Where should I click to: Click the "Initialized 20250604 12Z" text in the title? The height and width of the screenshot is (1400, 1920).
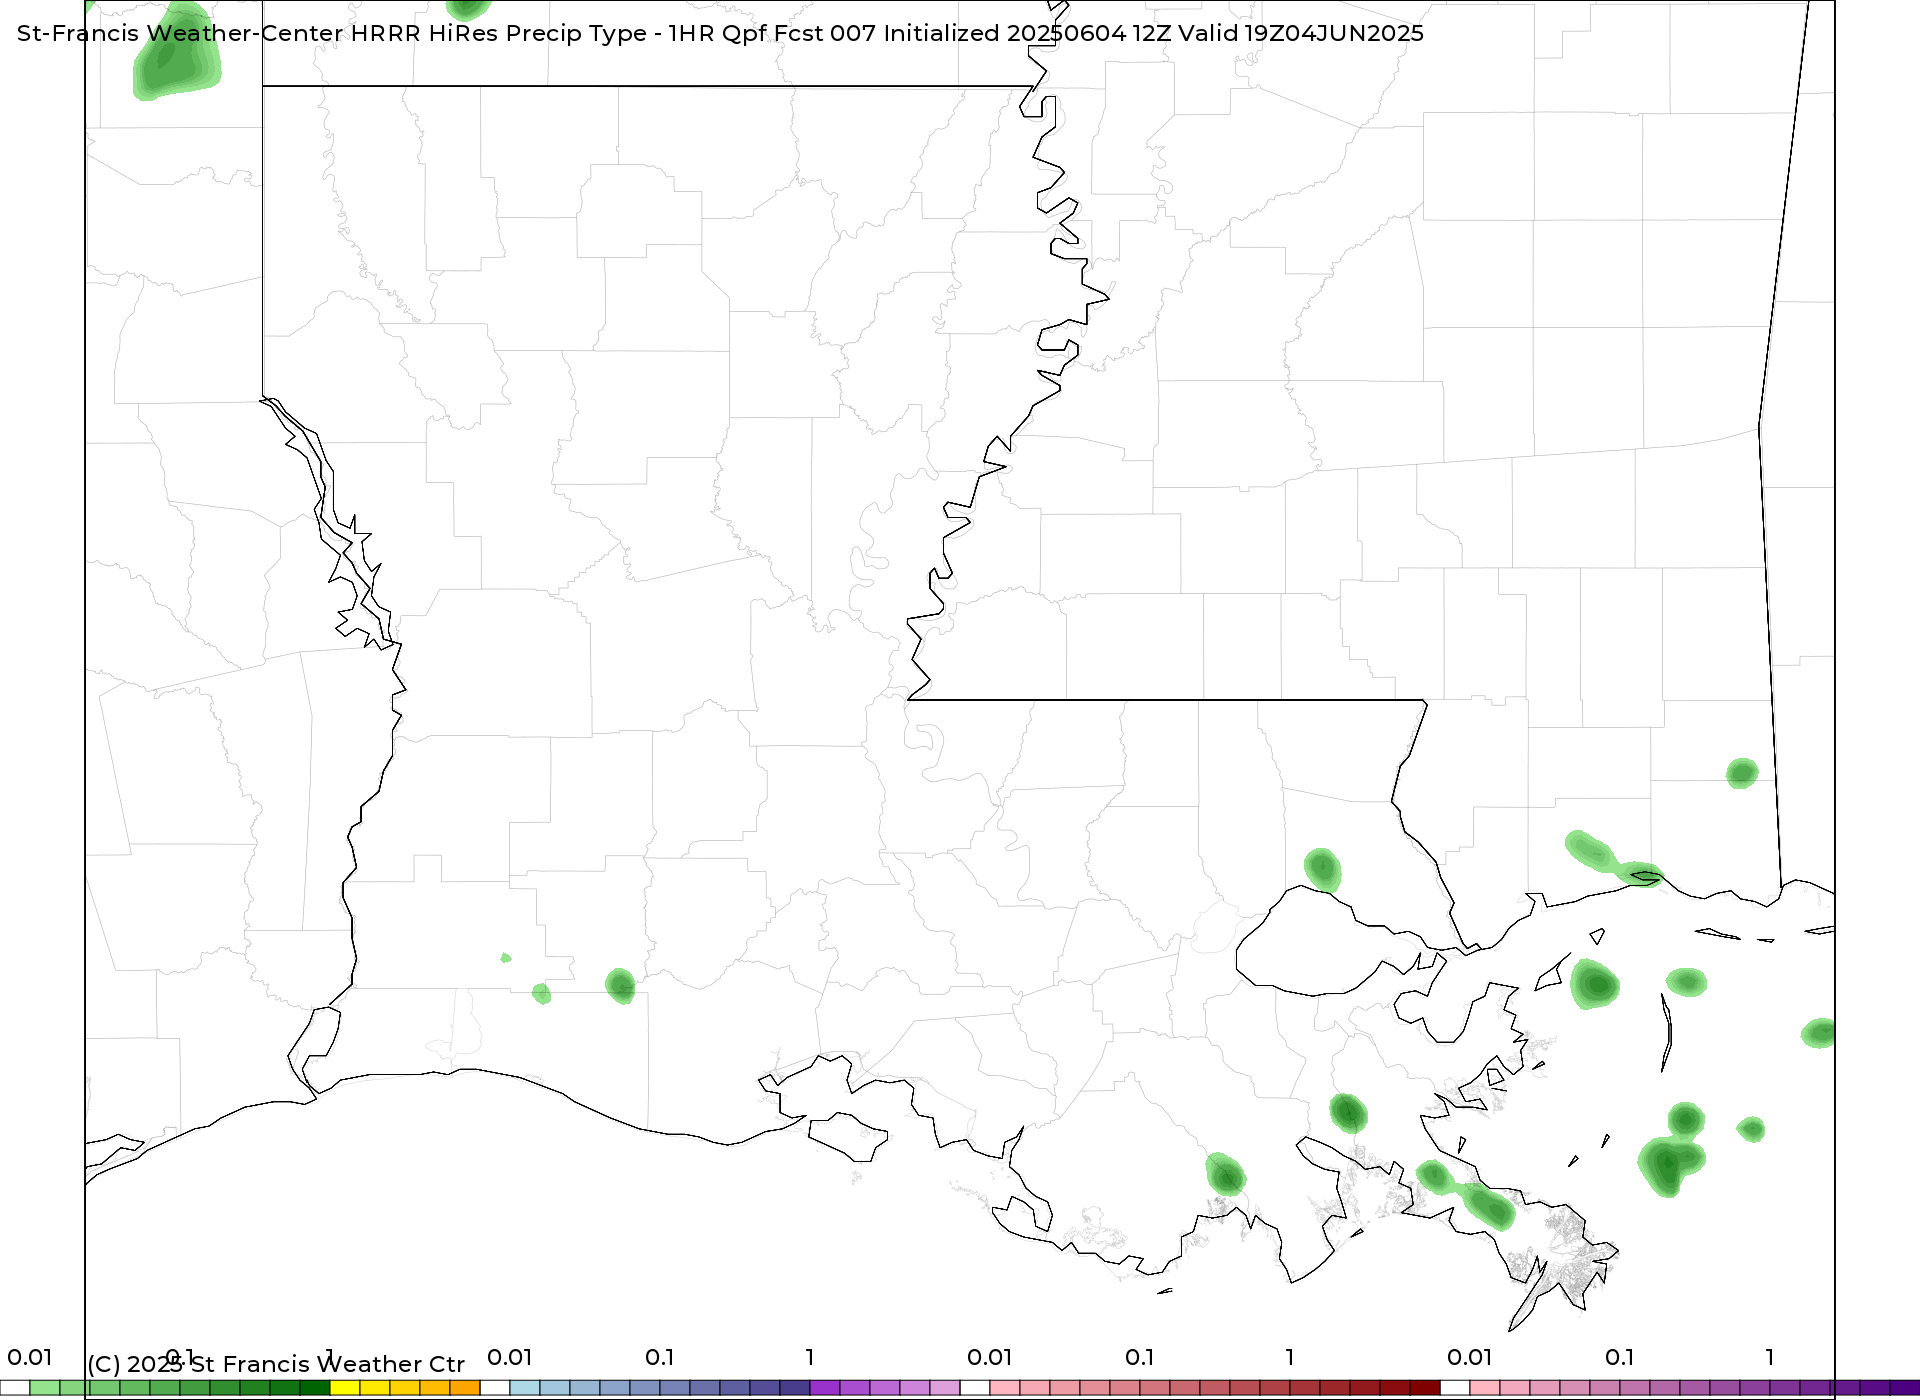(1027, 33)
